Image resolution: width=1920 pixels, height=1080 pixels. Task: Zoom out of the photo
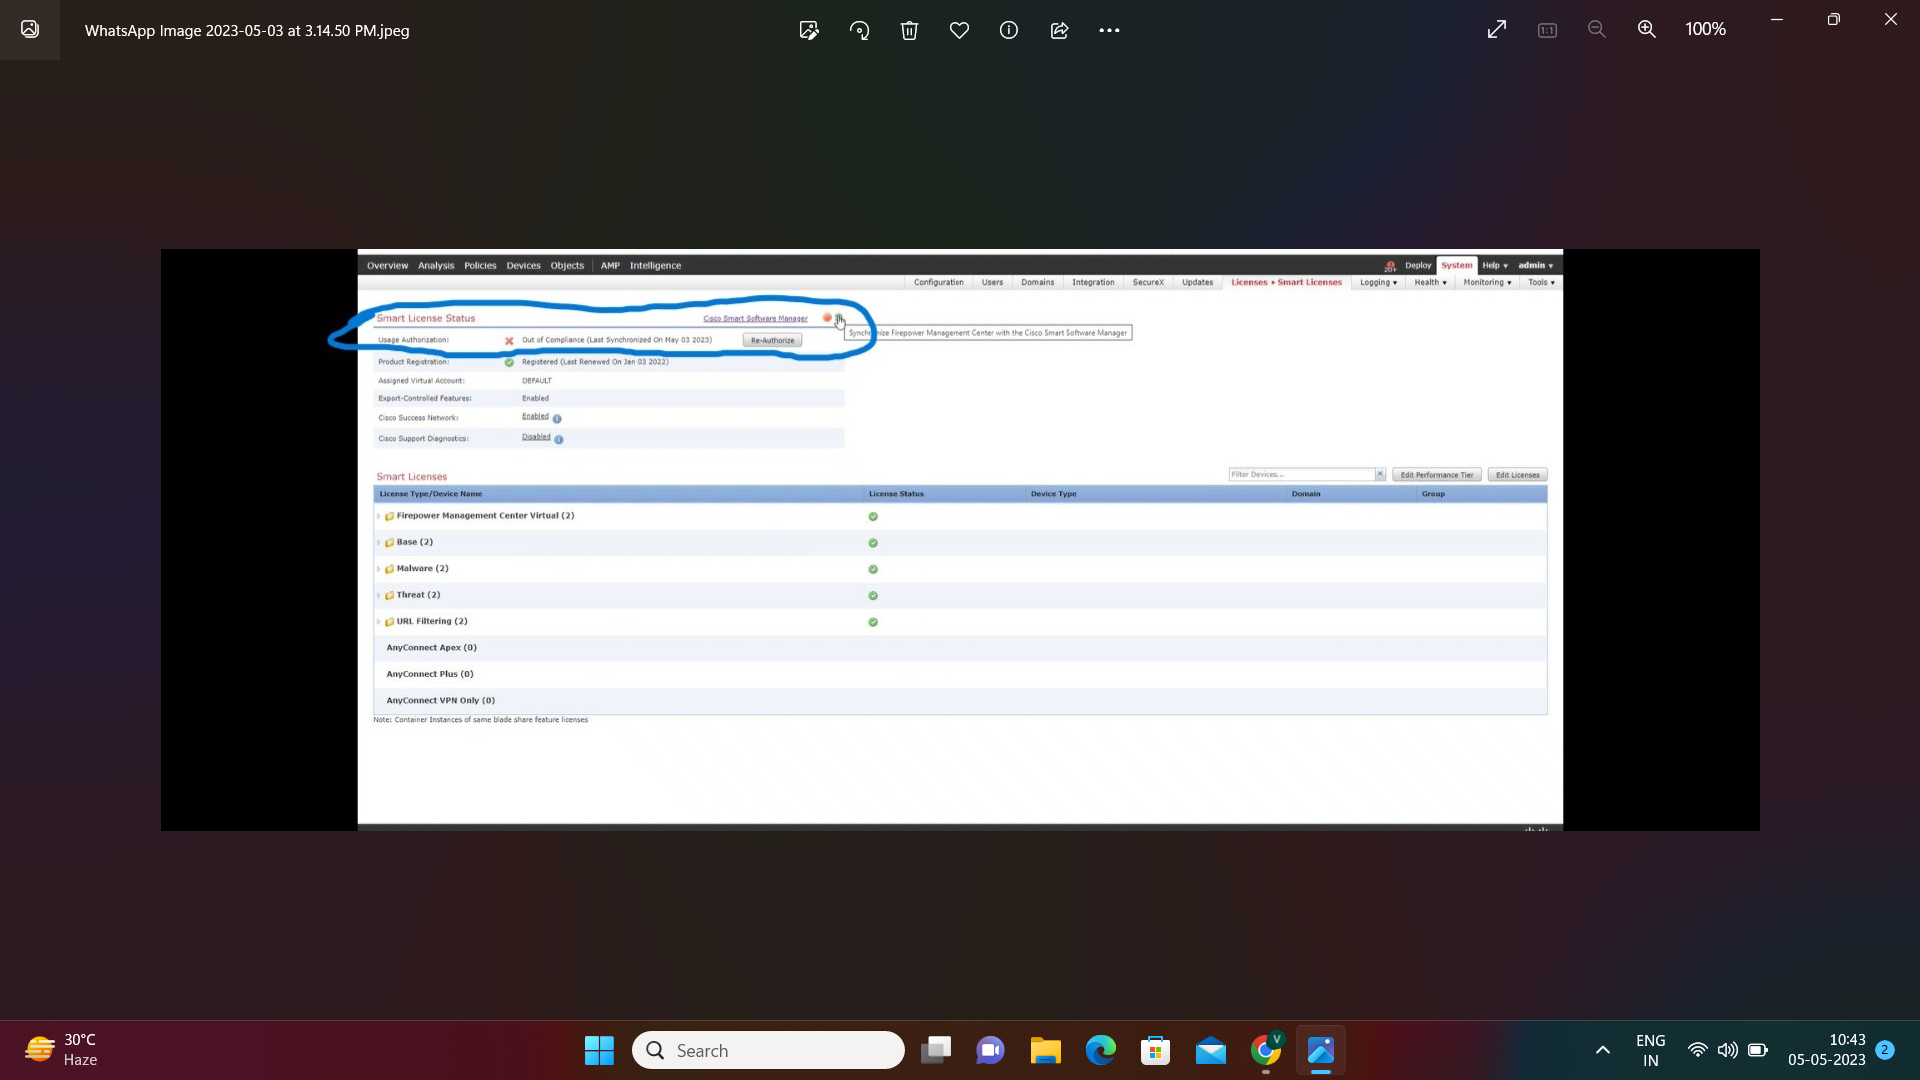click(1597, 30)
